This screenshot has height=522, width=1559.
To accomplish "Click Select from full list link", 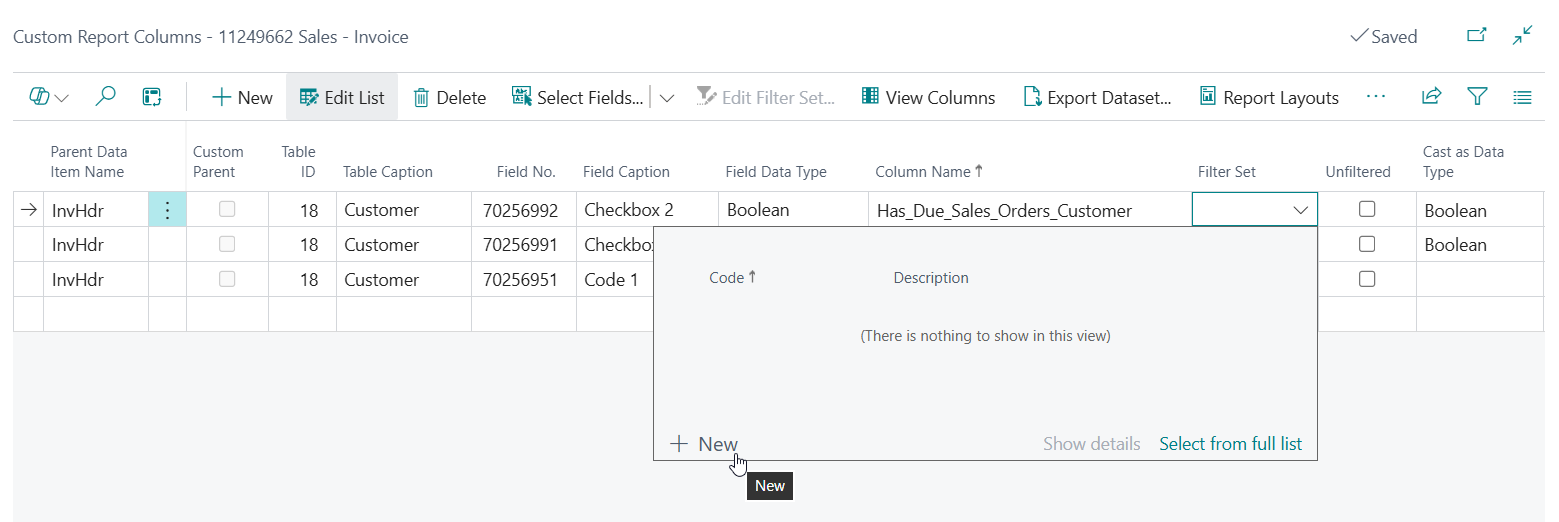I will (x=1230, y=444).
